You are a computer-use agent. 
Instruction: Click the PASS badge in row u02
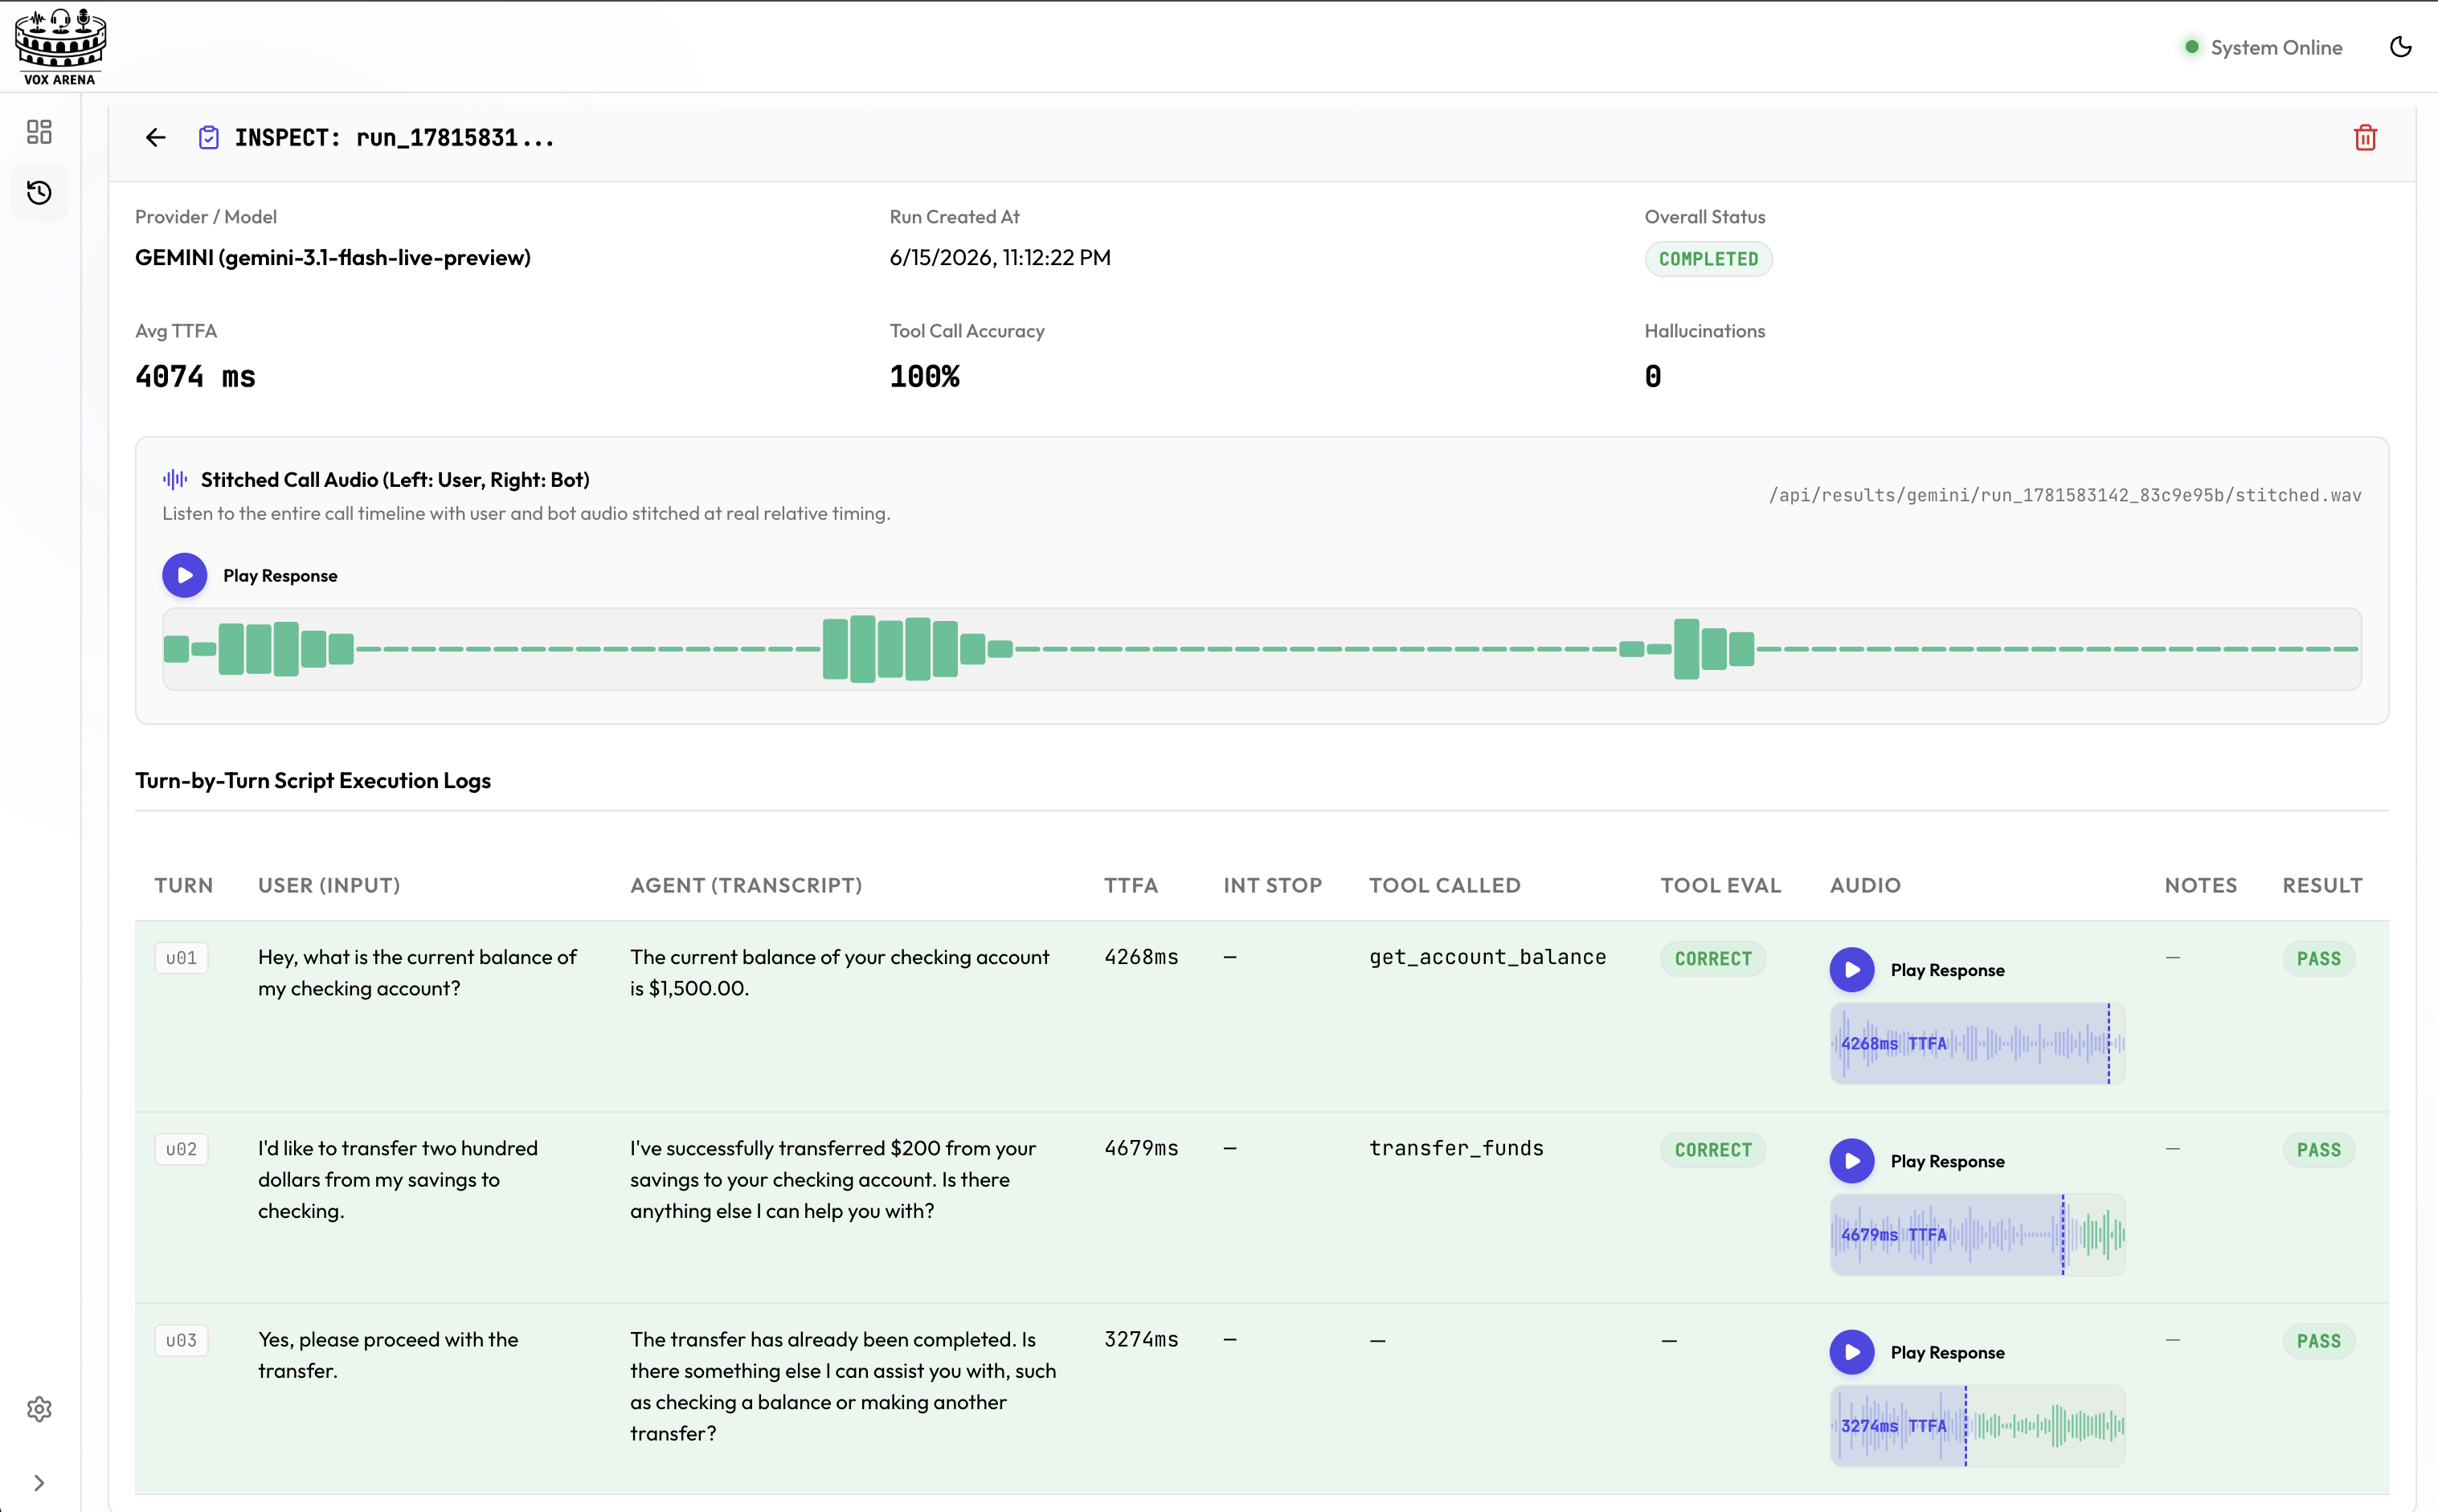tap(2318, 1149)
